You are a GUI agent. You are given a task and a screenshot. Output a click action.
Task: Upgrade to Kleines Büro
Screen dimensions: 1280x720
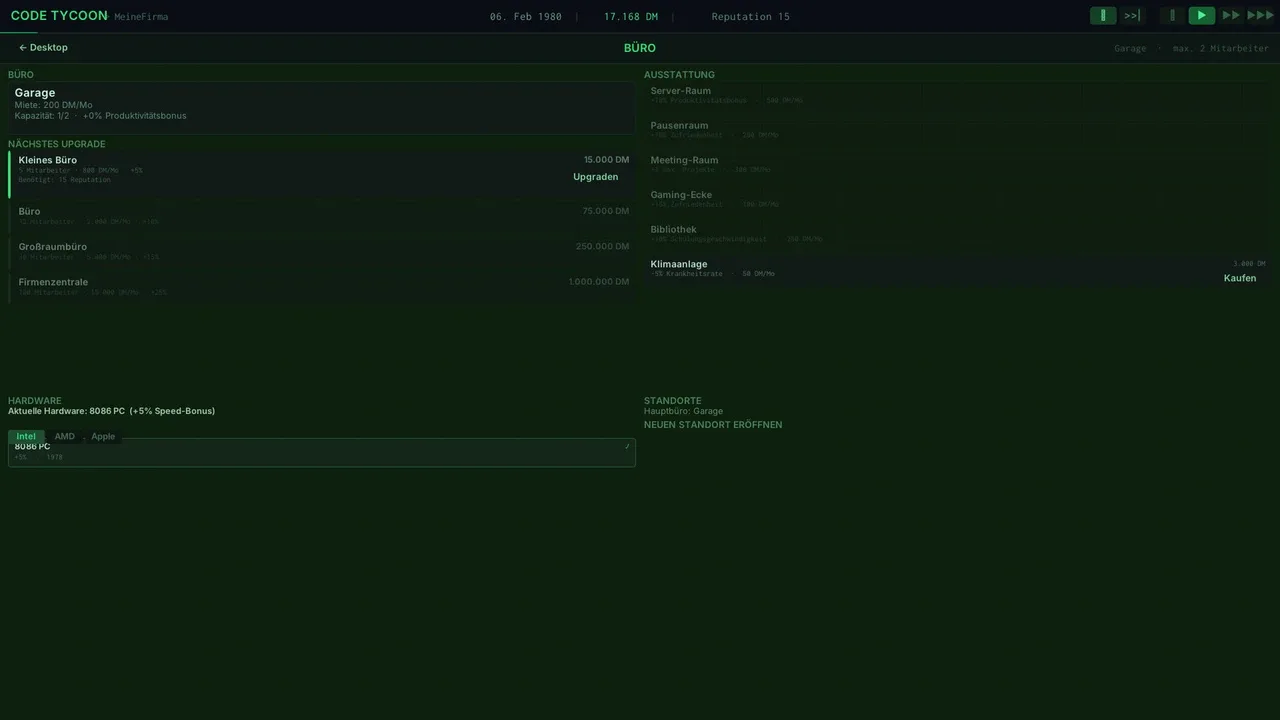tap(595, 177)
